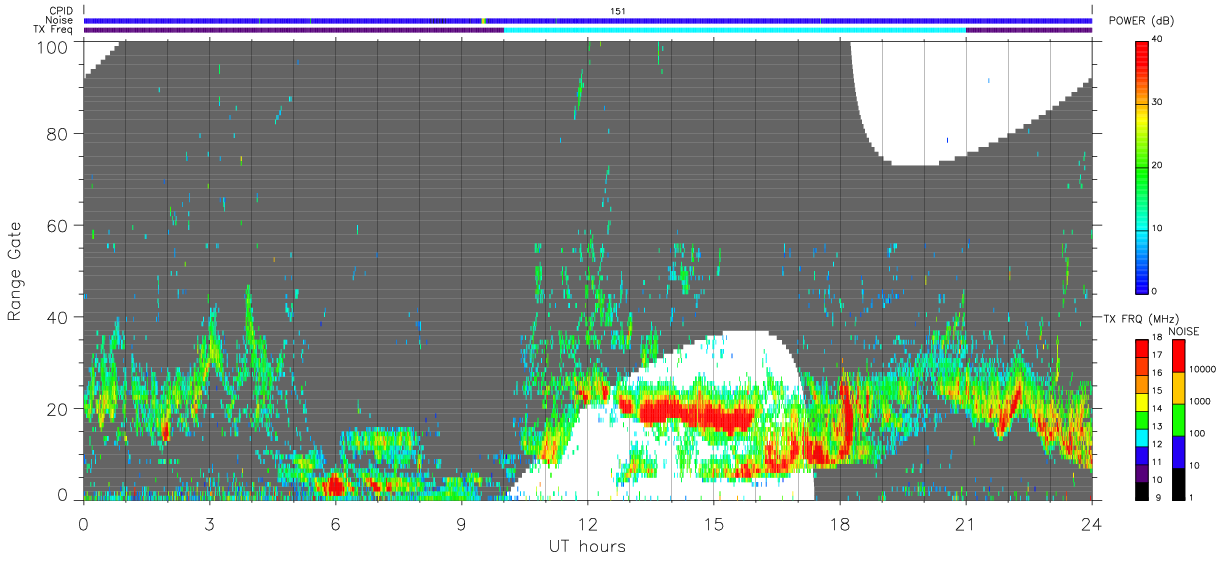
Task: Click the 100 label on the NOISE legend
Action: [1195, 433]
